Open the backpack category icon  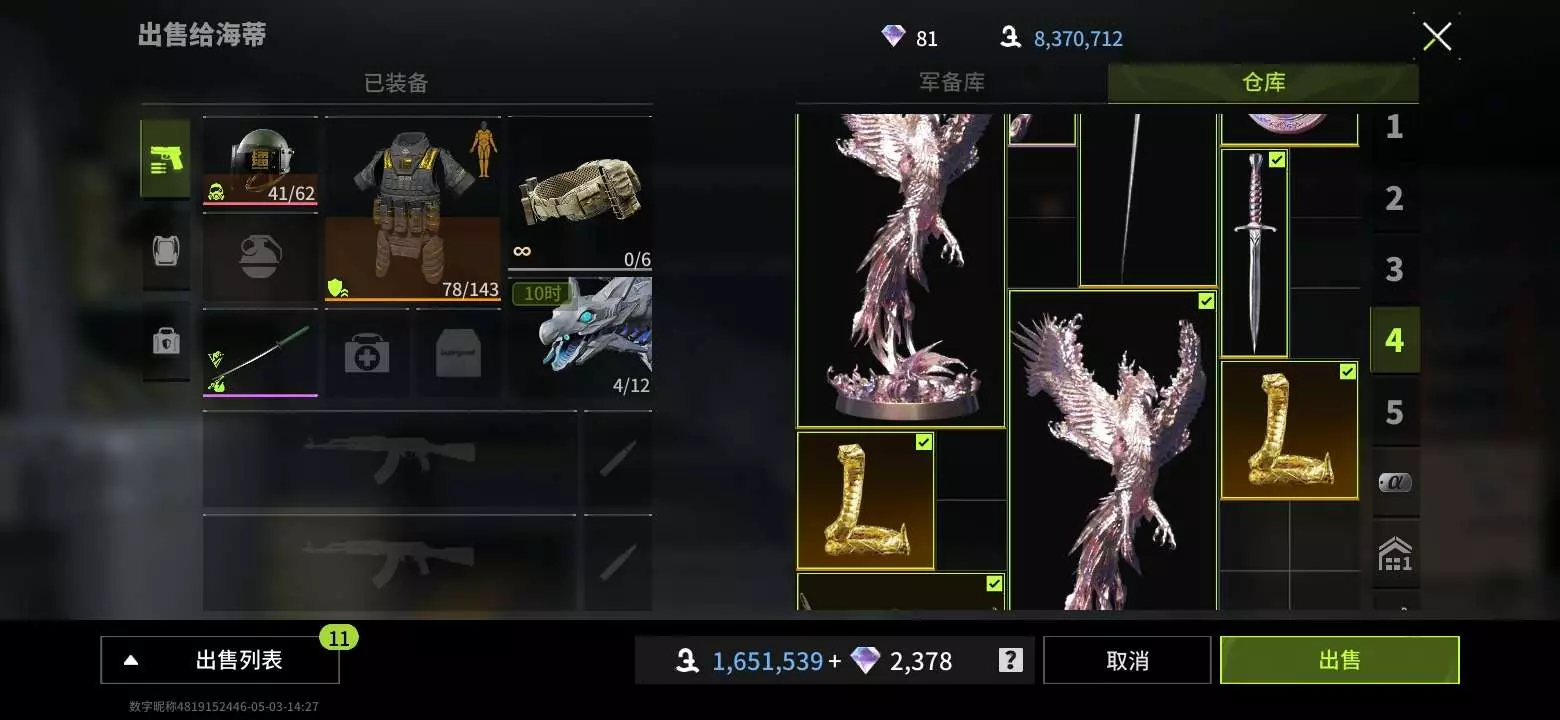(165, 250)
